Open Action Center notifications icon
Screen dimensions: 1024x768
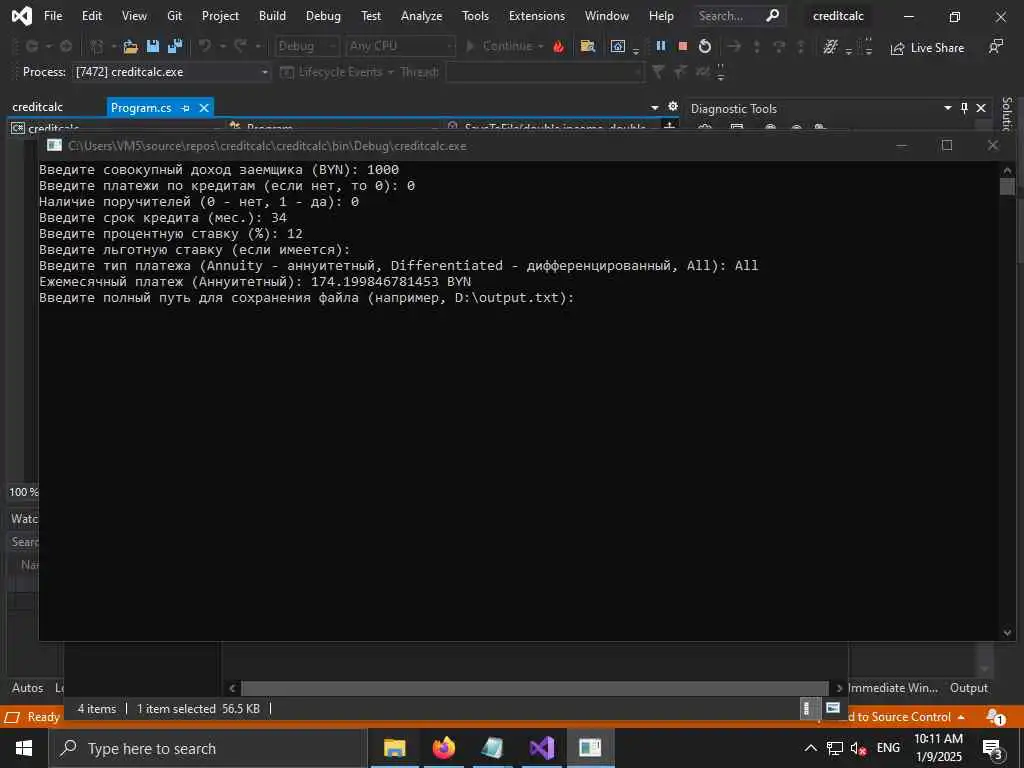coord(993,749)
